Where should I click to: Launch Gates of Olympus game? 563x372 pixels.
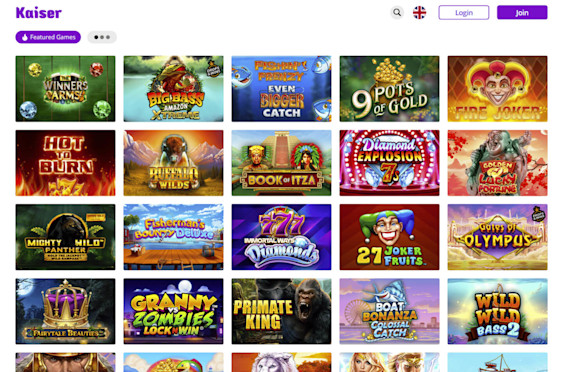click(x=498, y=237)
